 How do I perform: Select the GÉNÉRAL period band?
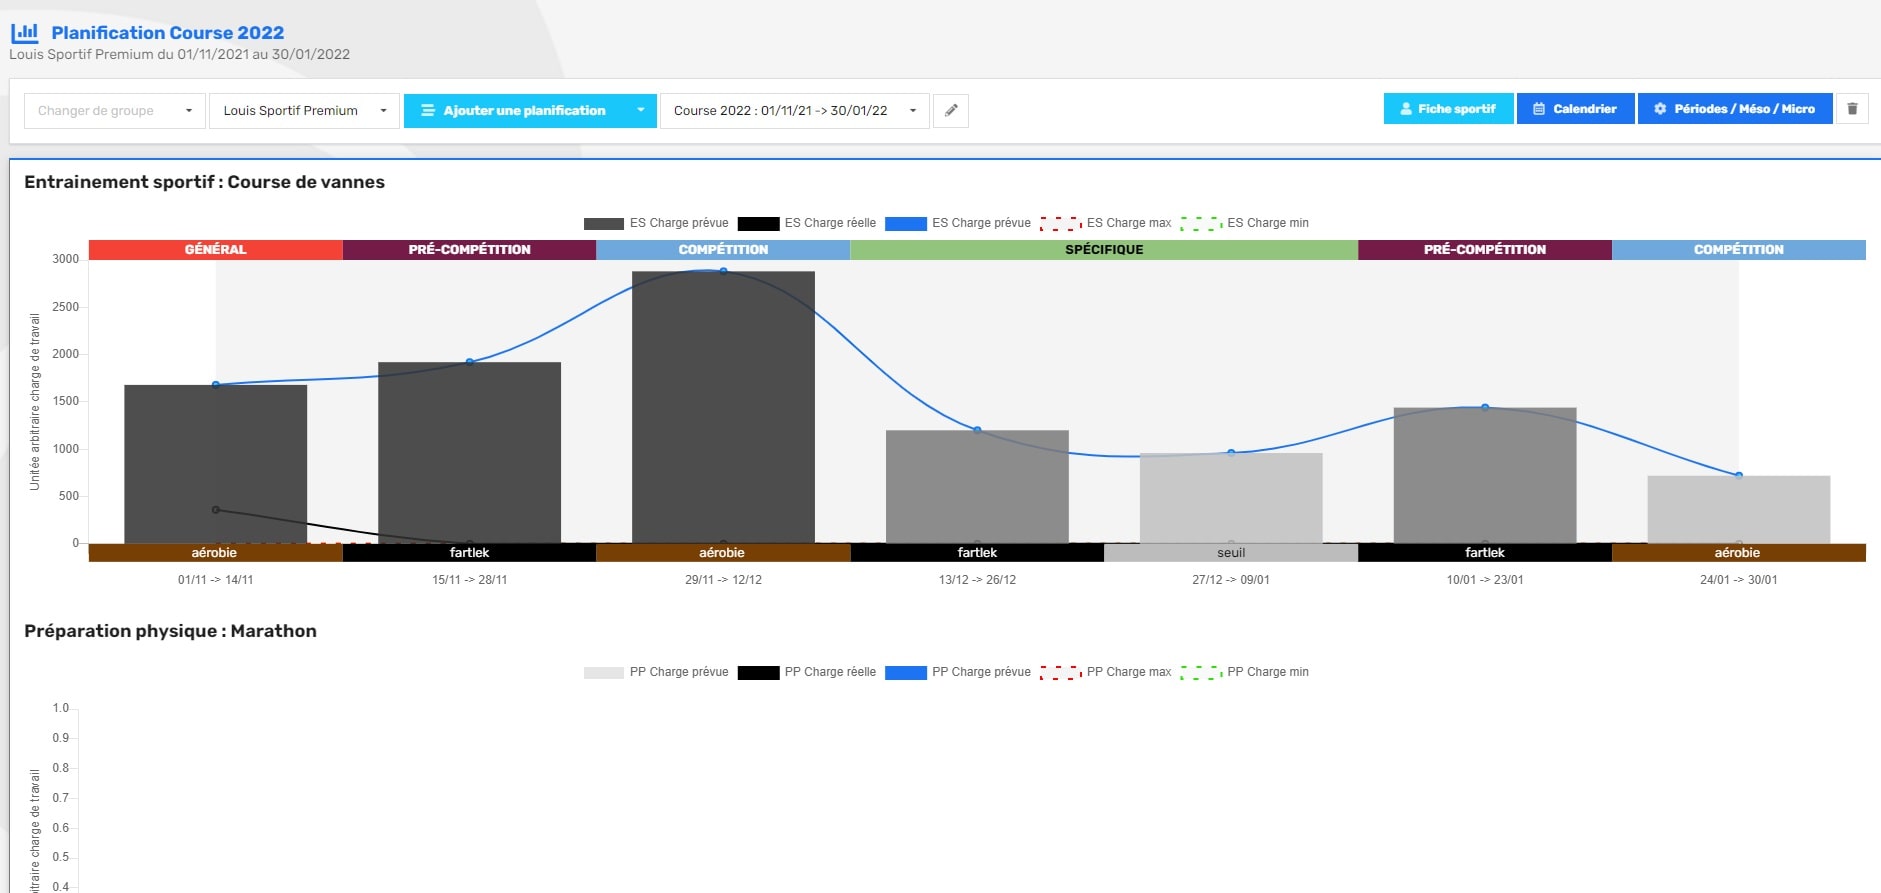(215, 250)
